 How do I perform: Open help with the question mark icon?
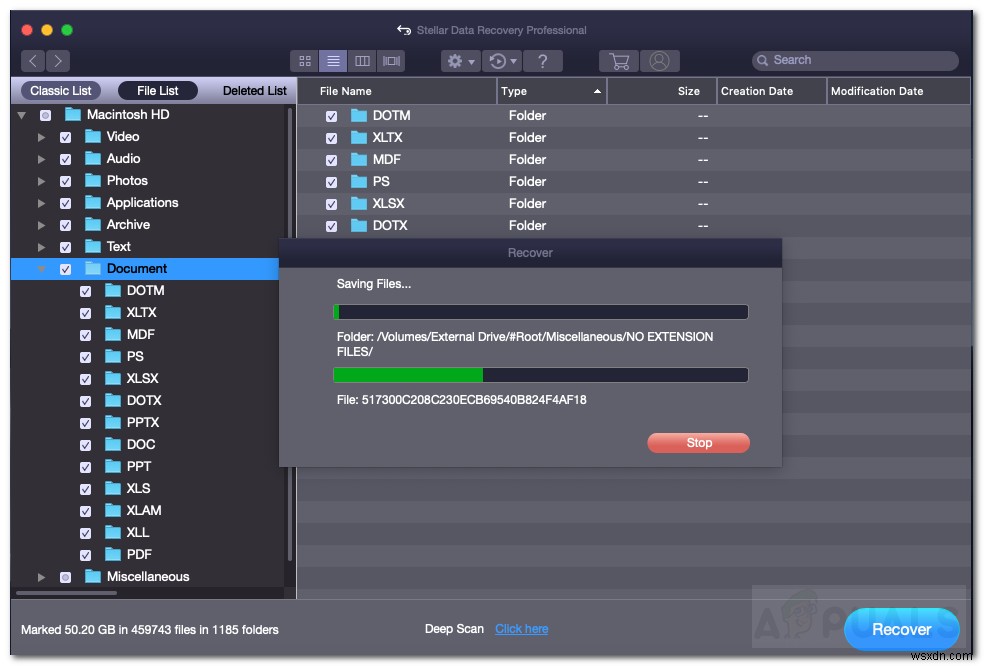click(x=542, y=61)
